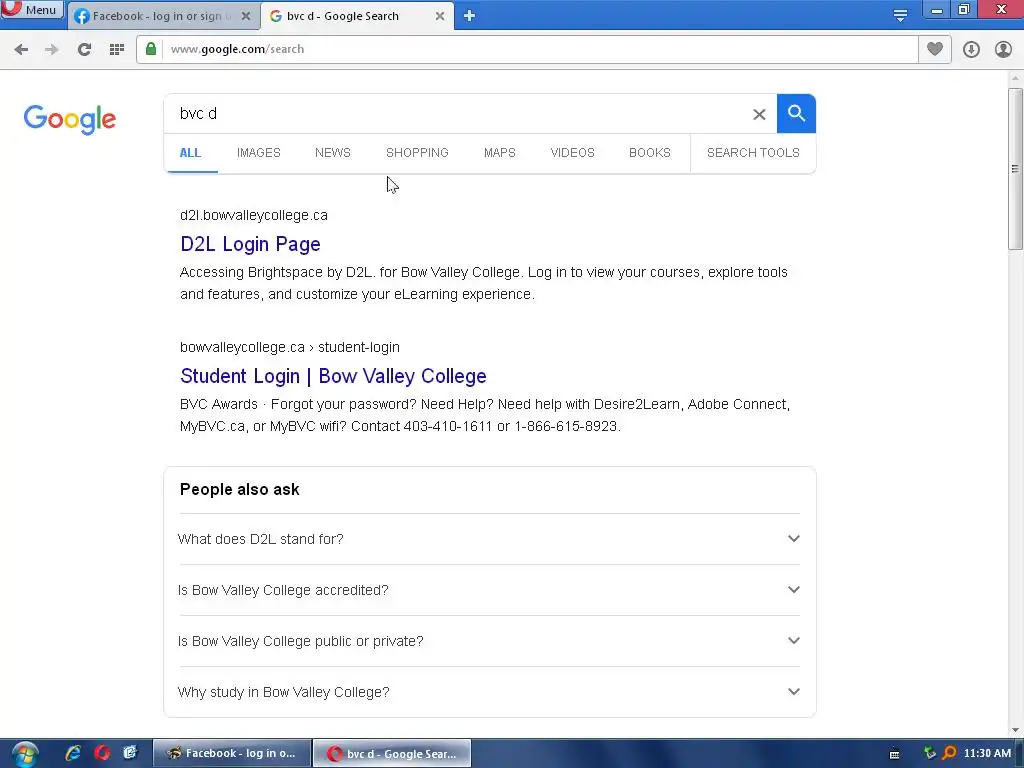Select the ALL results tab
The image size is (1024, 768).
(x=190, y=153)
